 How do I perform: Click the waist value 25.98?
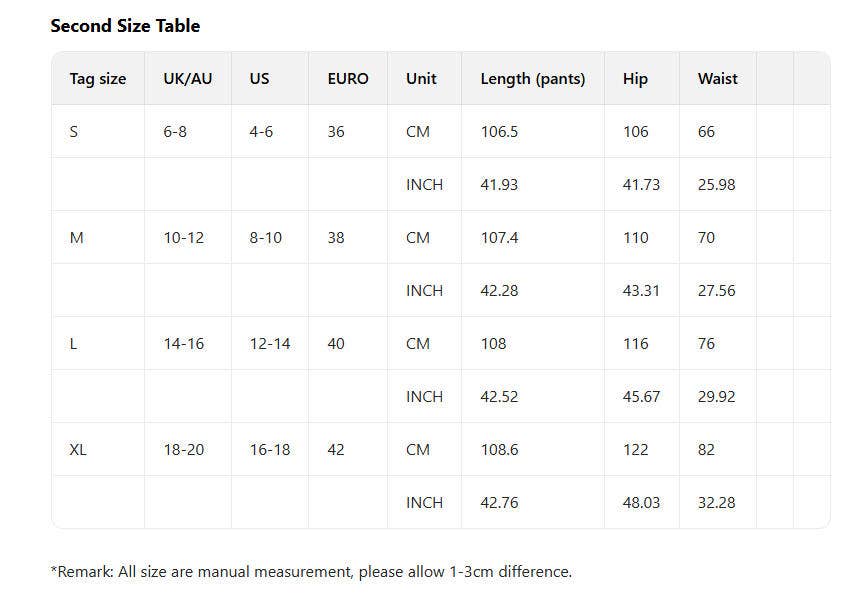[x=716, y=185]
